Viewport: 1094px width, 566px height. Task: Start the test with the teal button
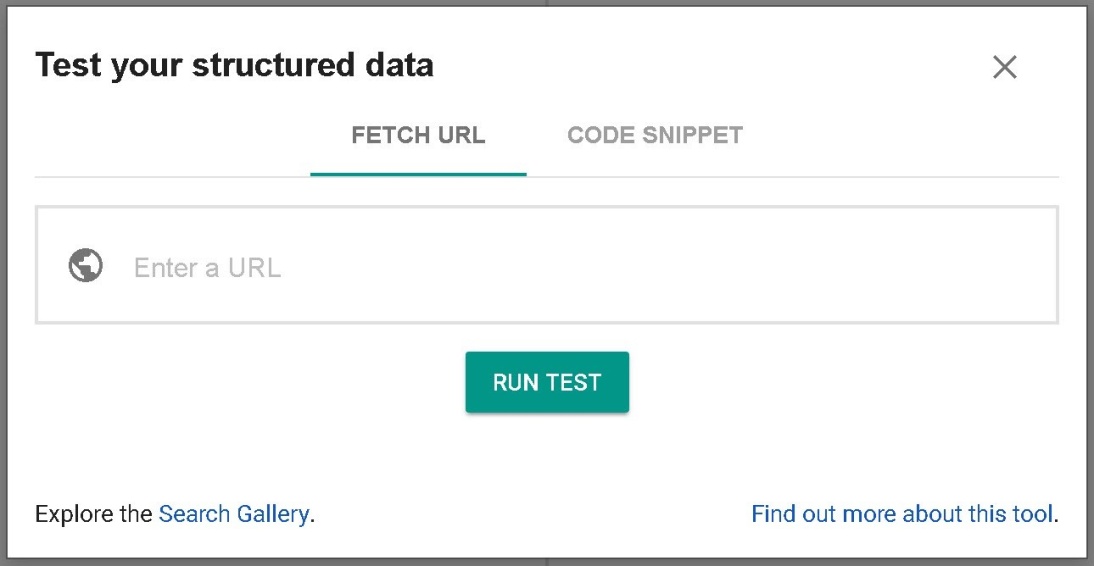(547, 382)
